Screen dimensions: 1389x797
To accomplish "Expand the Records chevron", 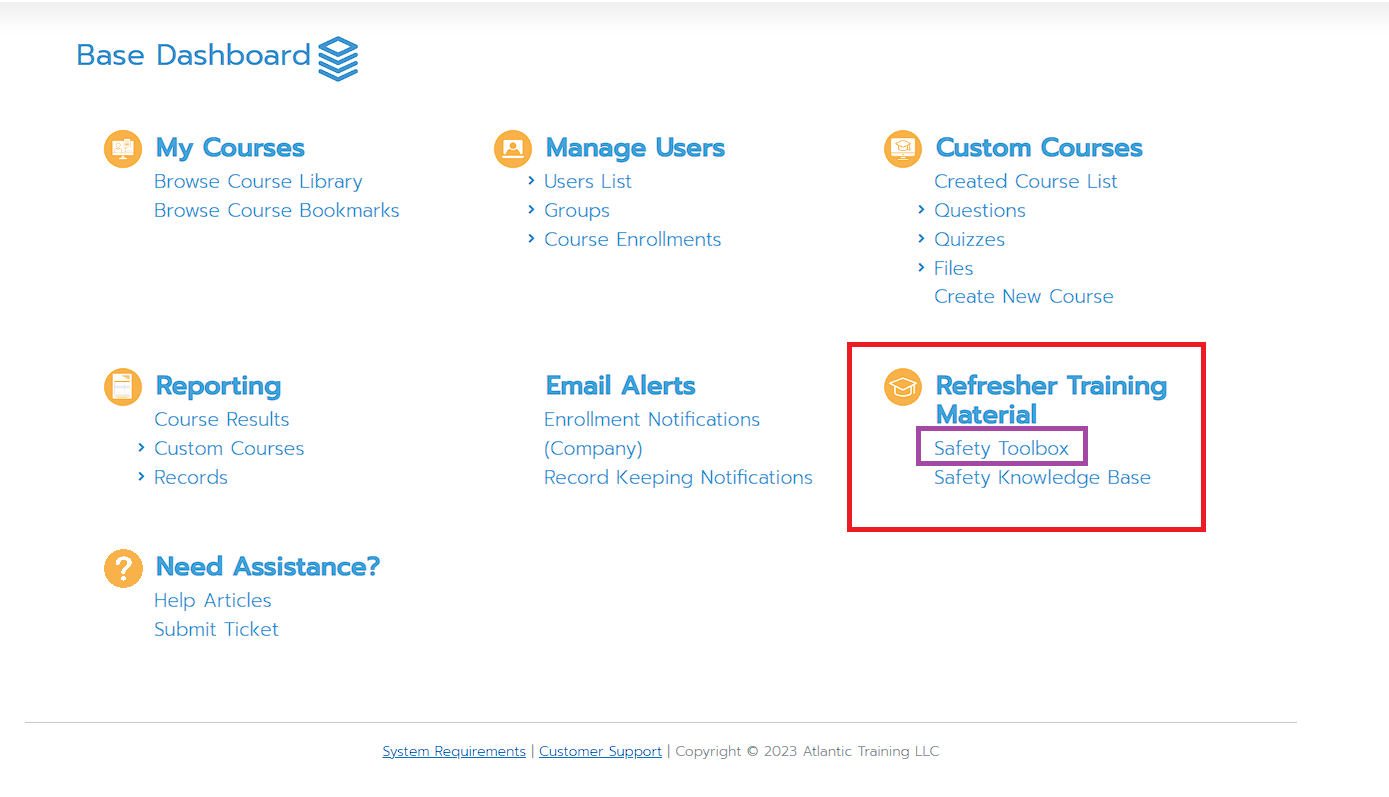I will 141,477.
